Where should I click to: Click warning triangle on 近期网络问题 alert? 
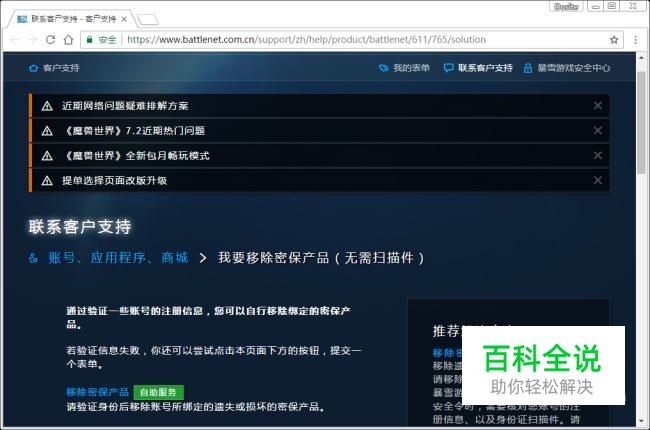click(x=47, y=106)
